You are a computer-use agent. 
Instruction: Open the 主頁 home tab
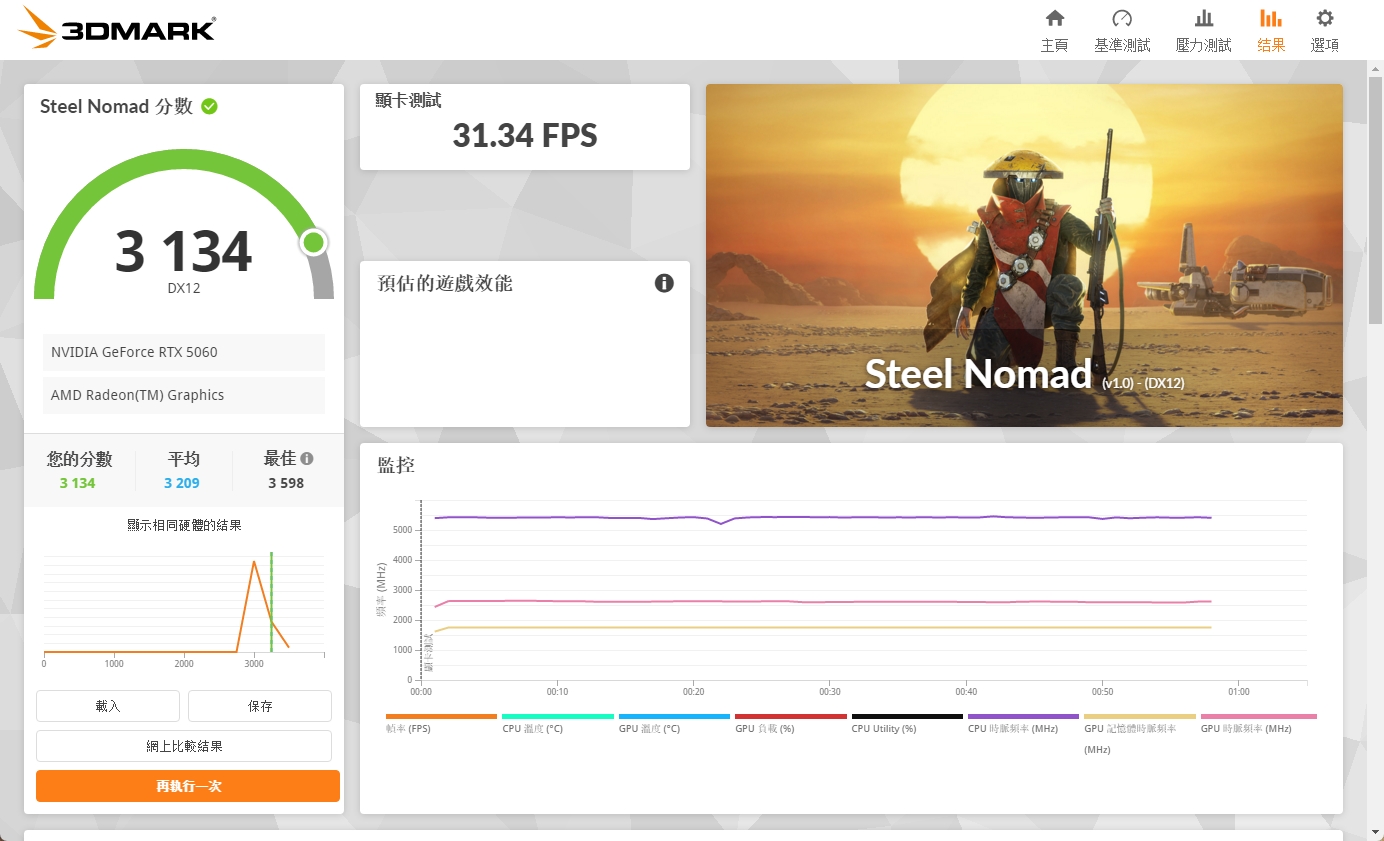pyautogui.click(x=1054, y=31)
